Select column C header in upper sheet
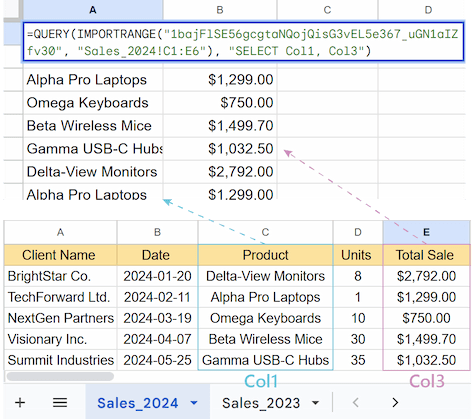Viewport: 472px width, 419px height. (x=327, y=10)
